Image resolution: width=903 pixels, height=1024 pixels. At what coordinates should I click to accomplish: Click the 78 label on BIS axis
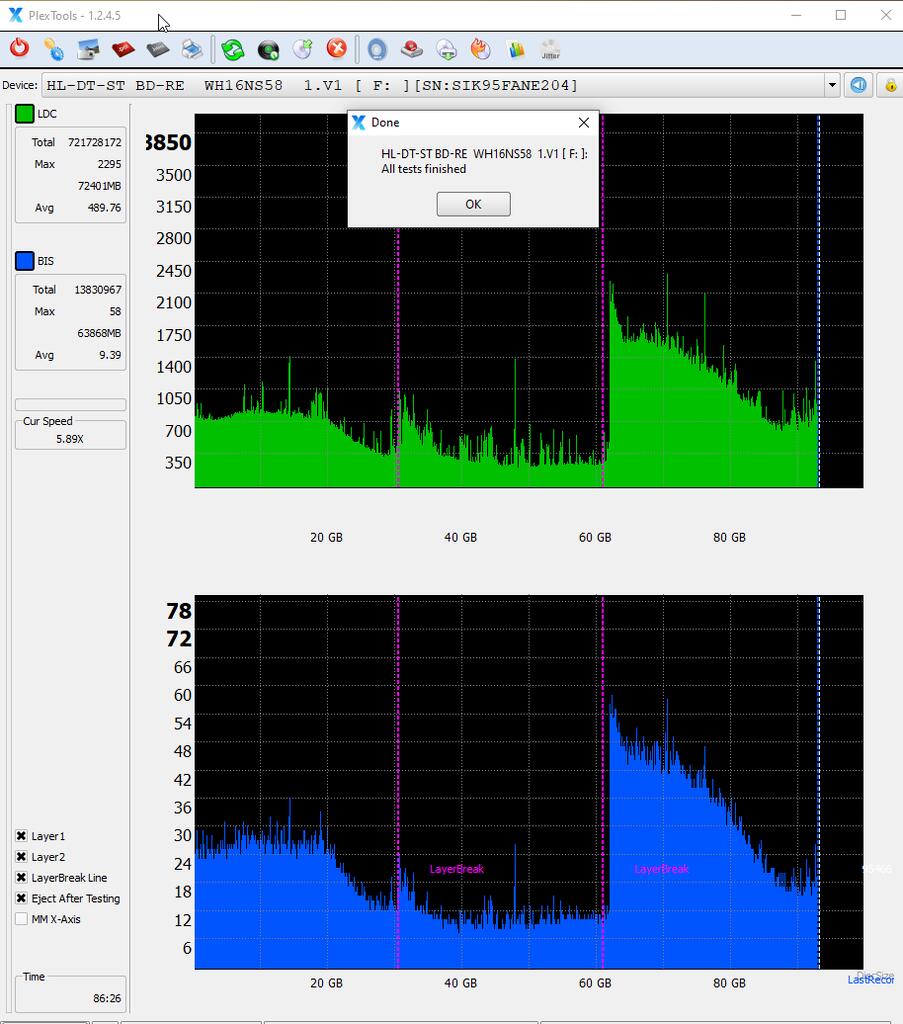[x=179, y=611]
